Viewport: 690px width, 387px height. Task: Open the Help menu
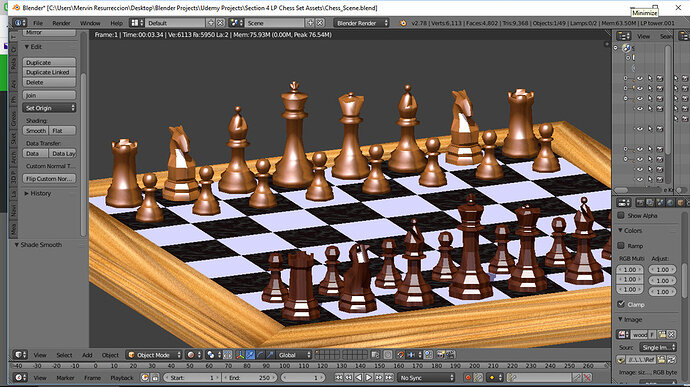click(x=116, y=23)
